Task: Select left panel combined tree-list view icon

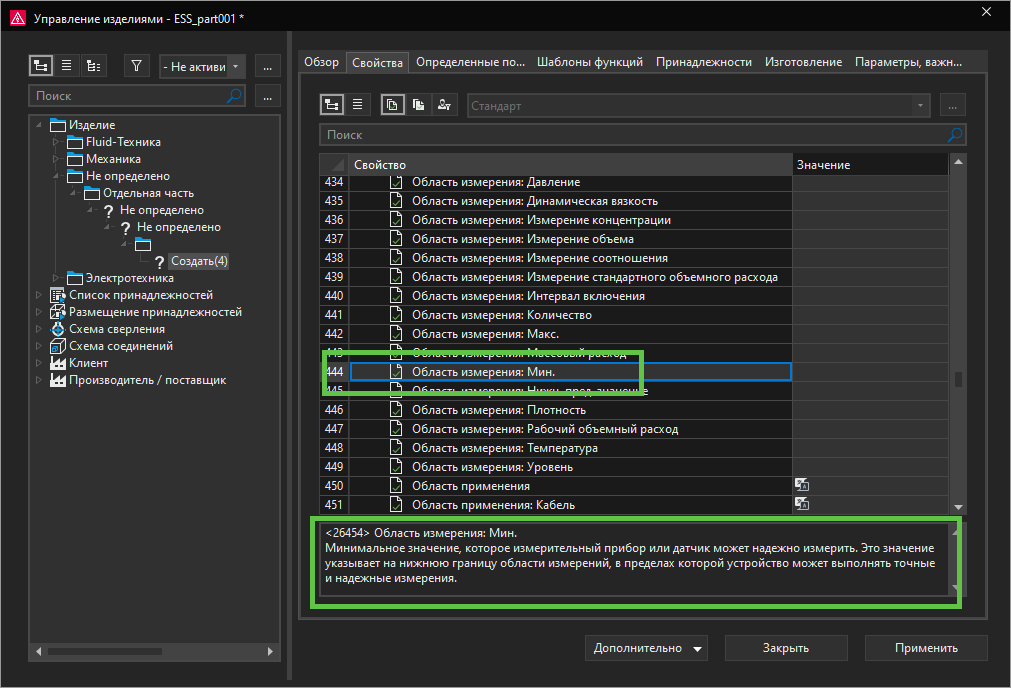Action: pos(93,66)
